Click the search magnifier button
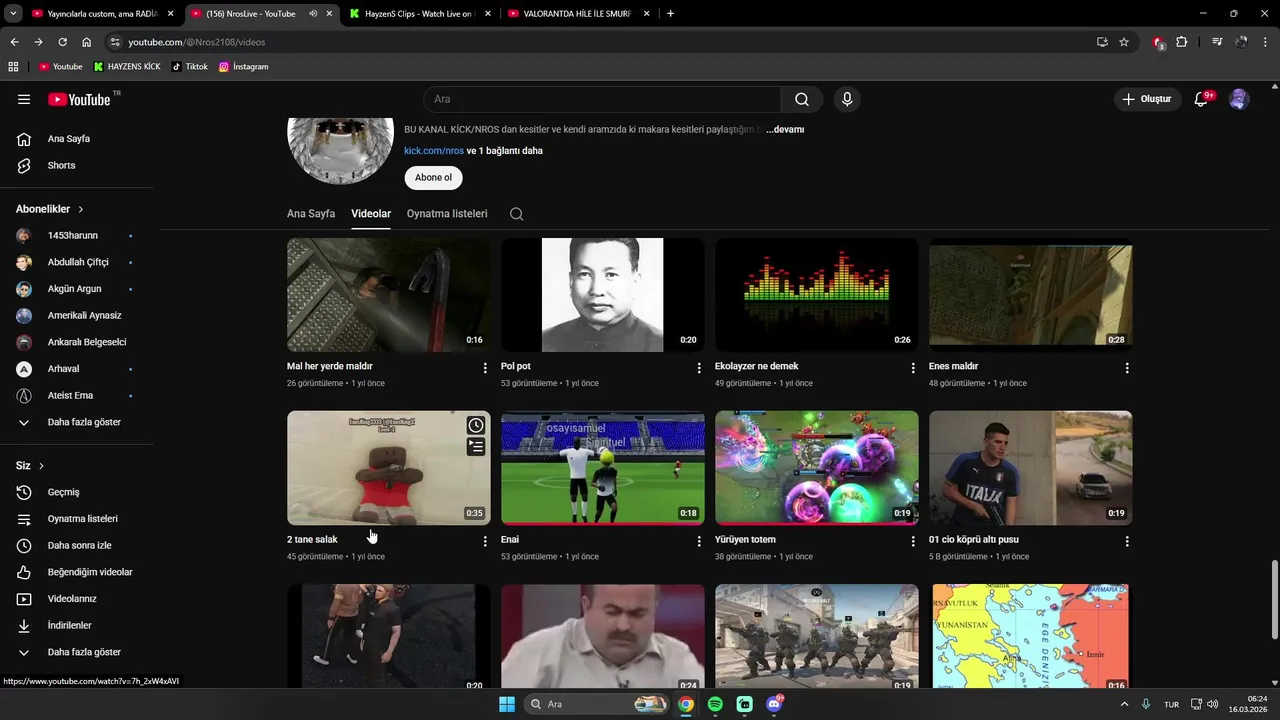1280x720 pixels. [802, 99]
